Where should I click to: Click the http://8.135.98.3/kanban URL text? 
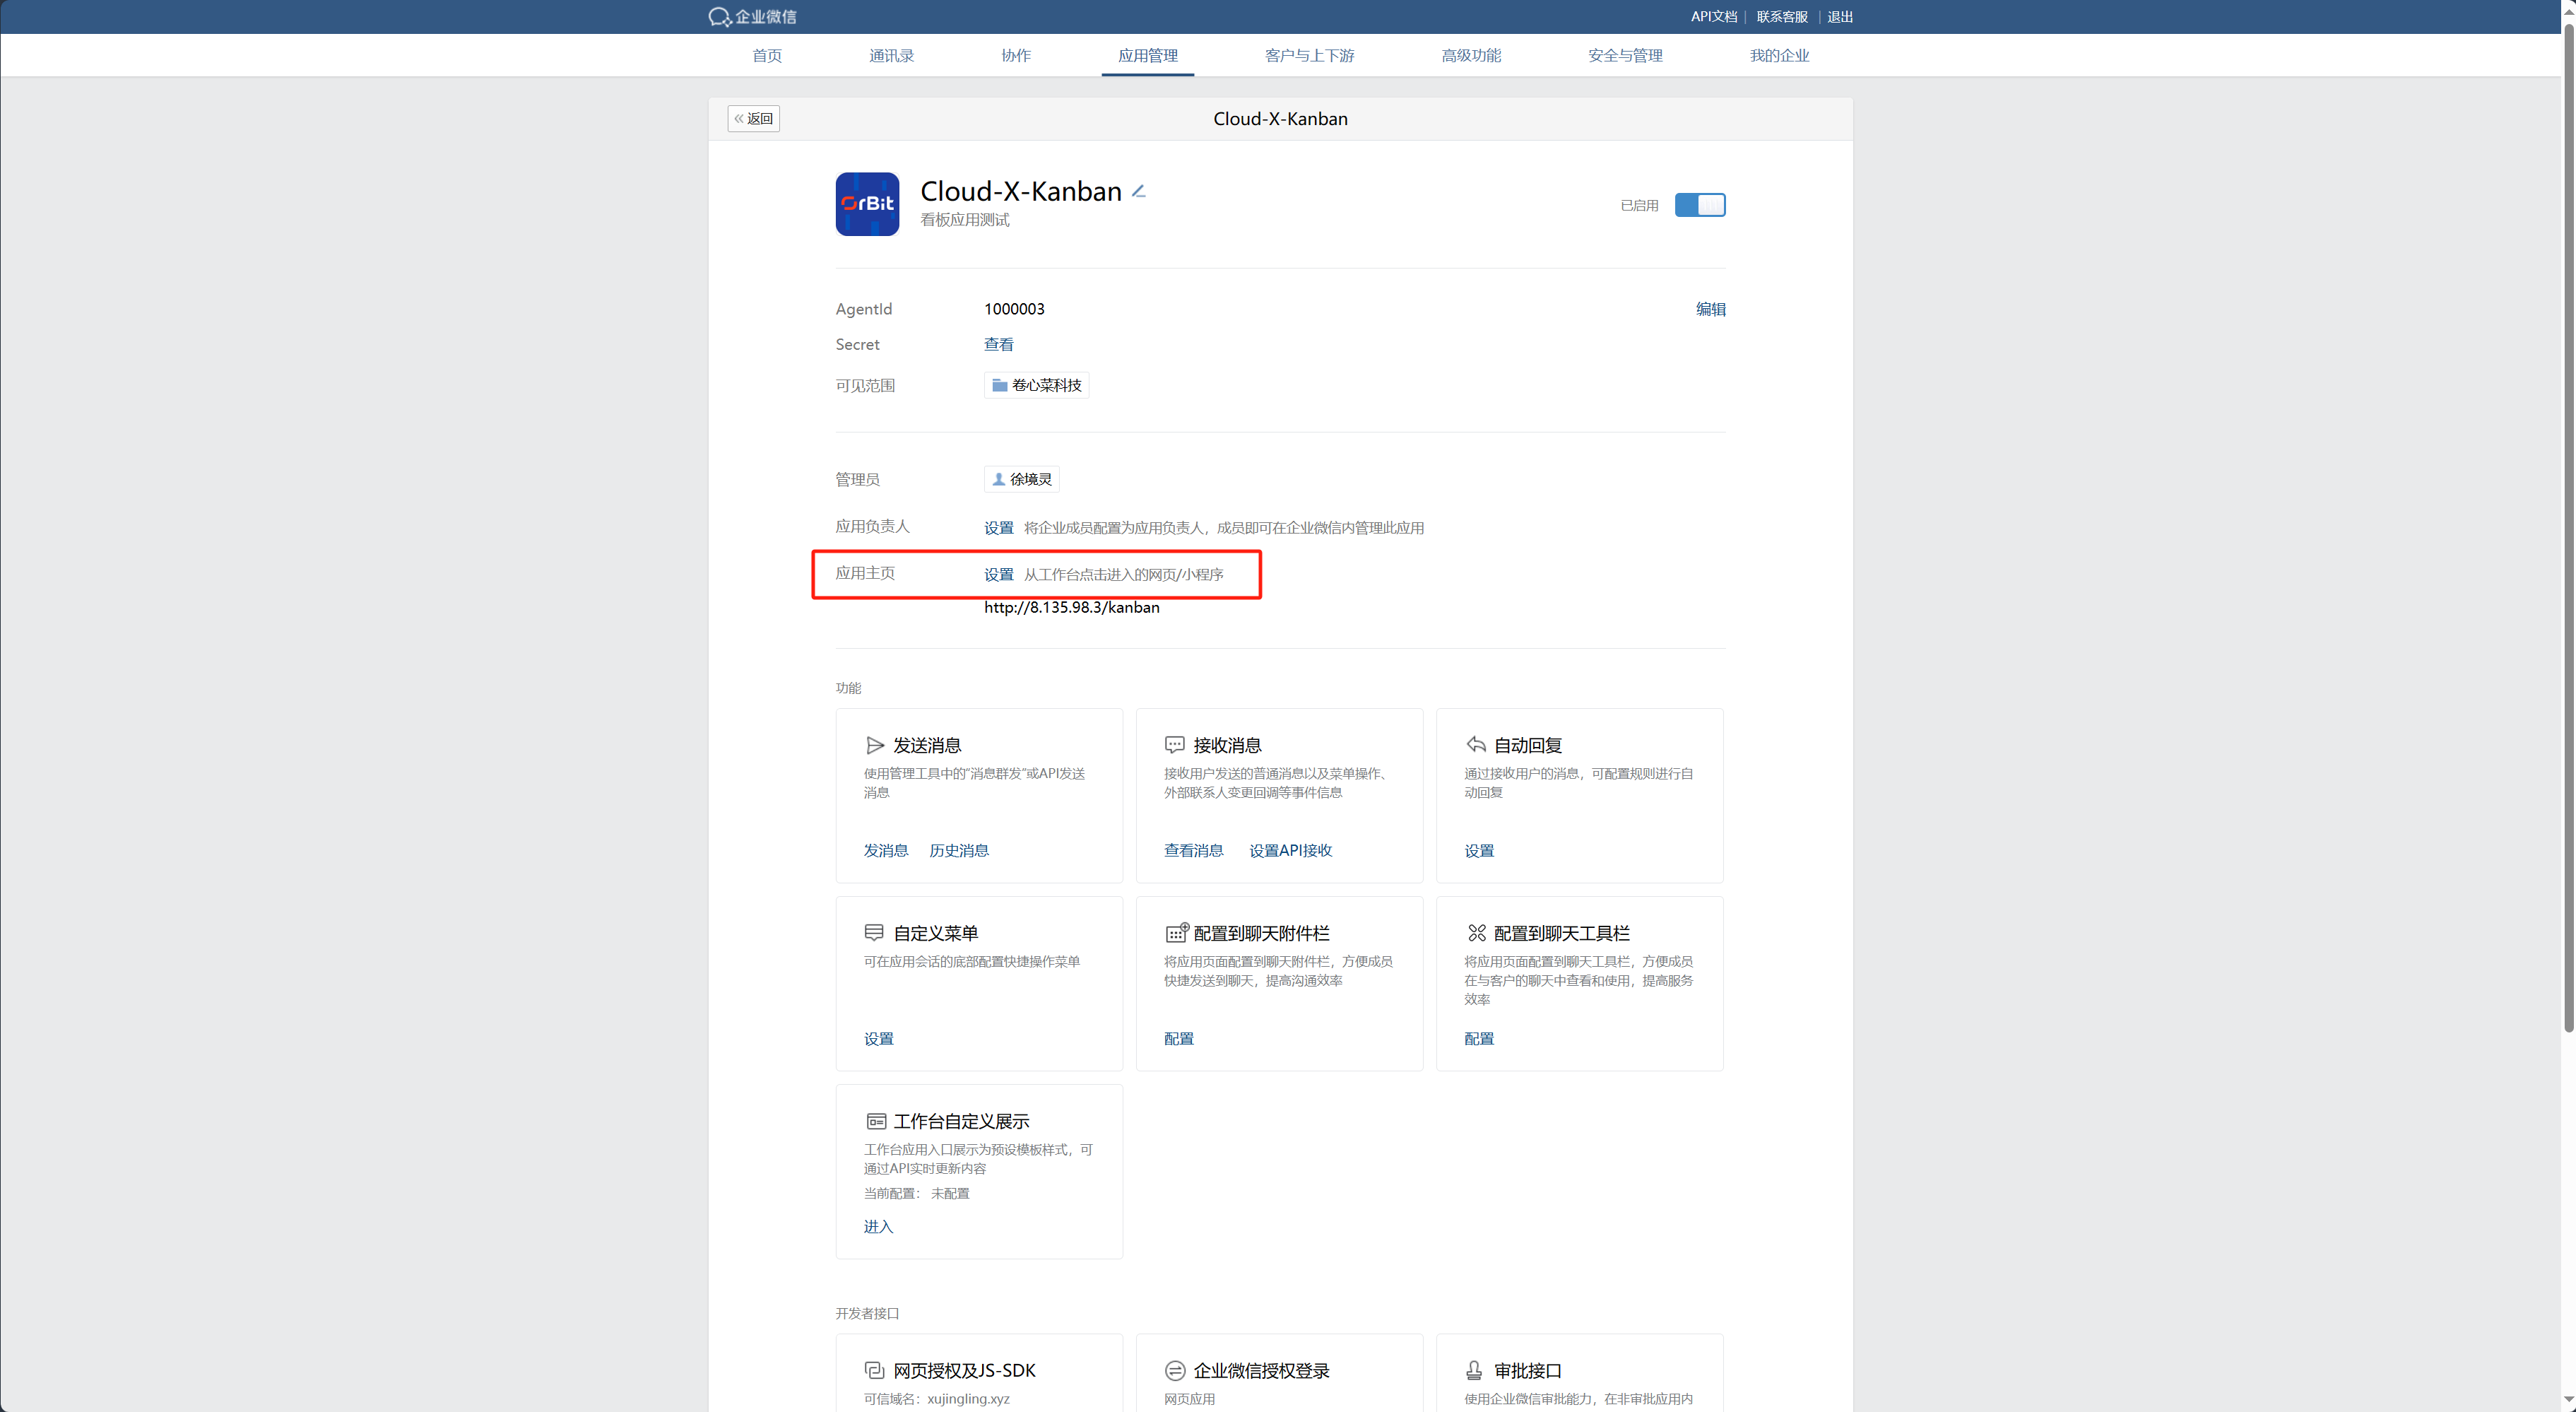click(1071, 607)
